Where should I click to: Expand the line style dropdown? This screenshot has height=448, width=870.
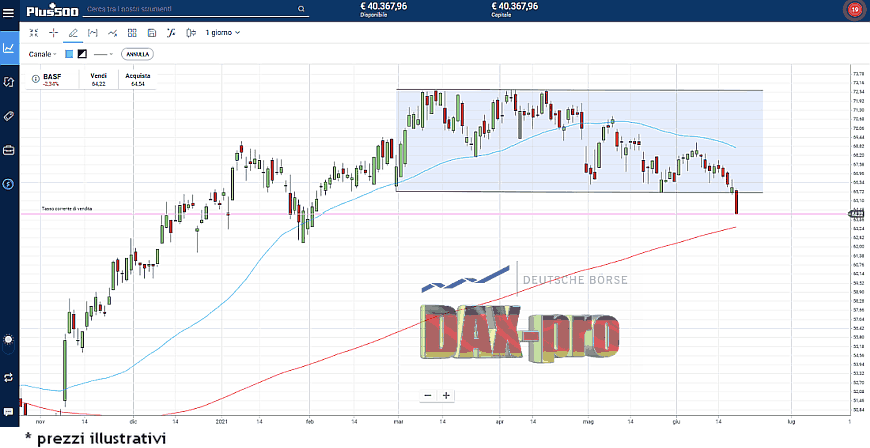[103, 54]
